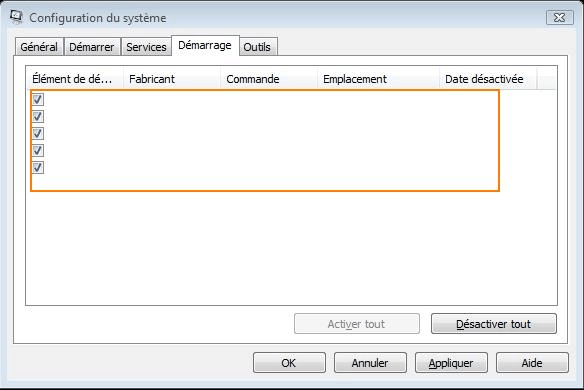This screenshot has height=390, width=584.
Task: Click the Emplacement column header
Action: 378,79
